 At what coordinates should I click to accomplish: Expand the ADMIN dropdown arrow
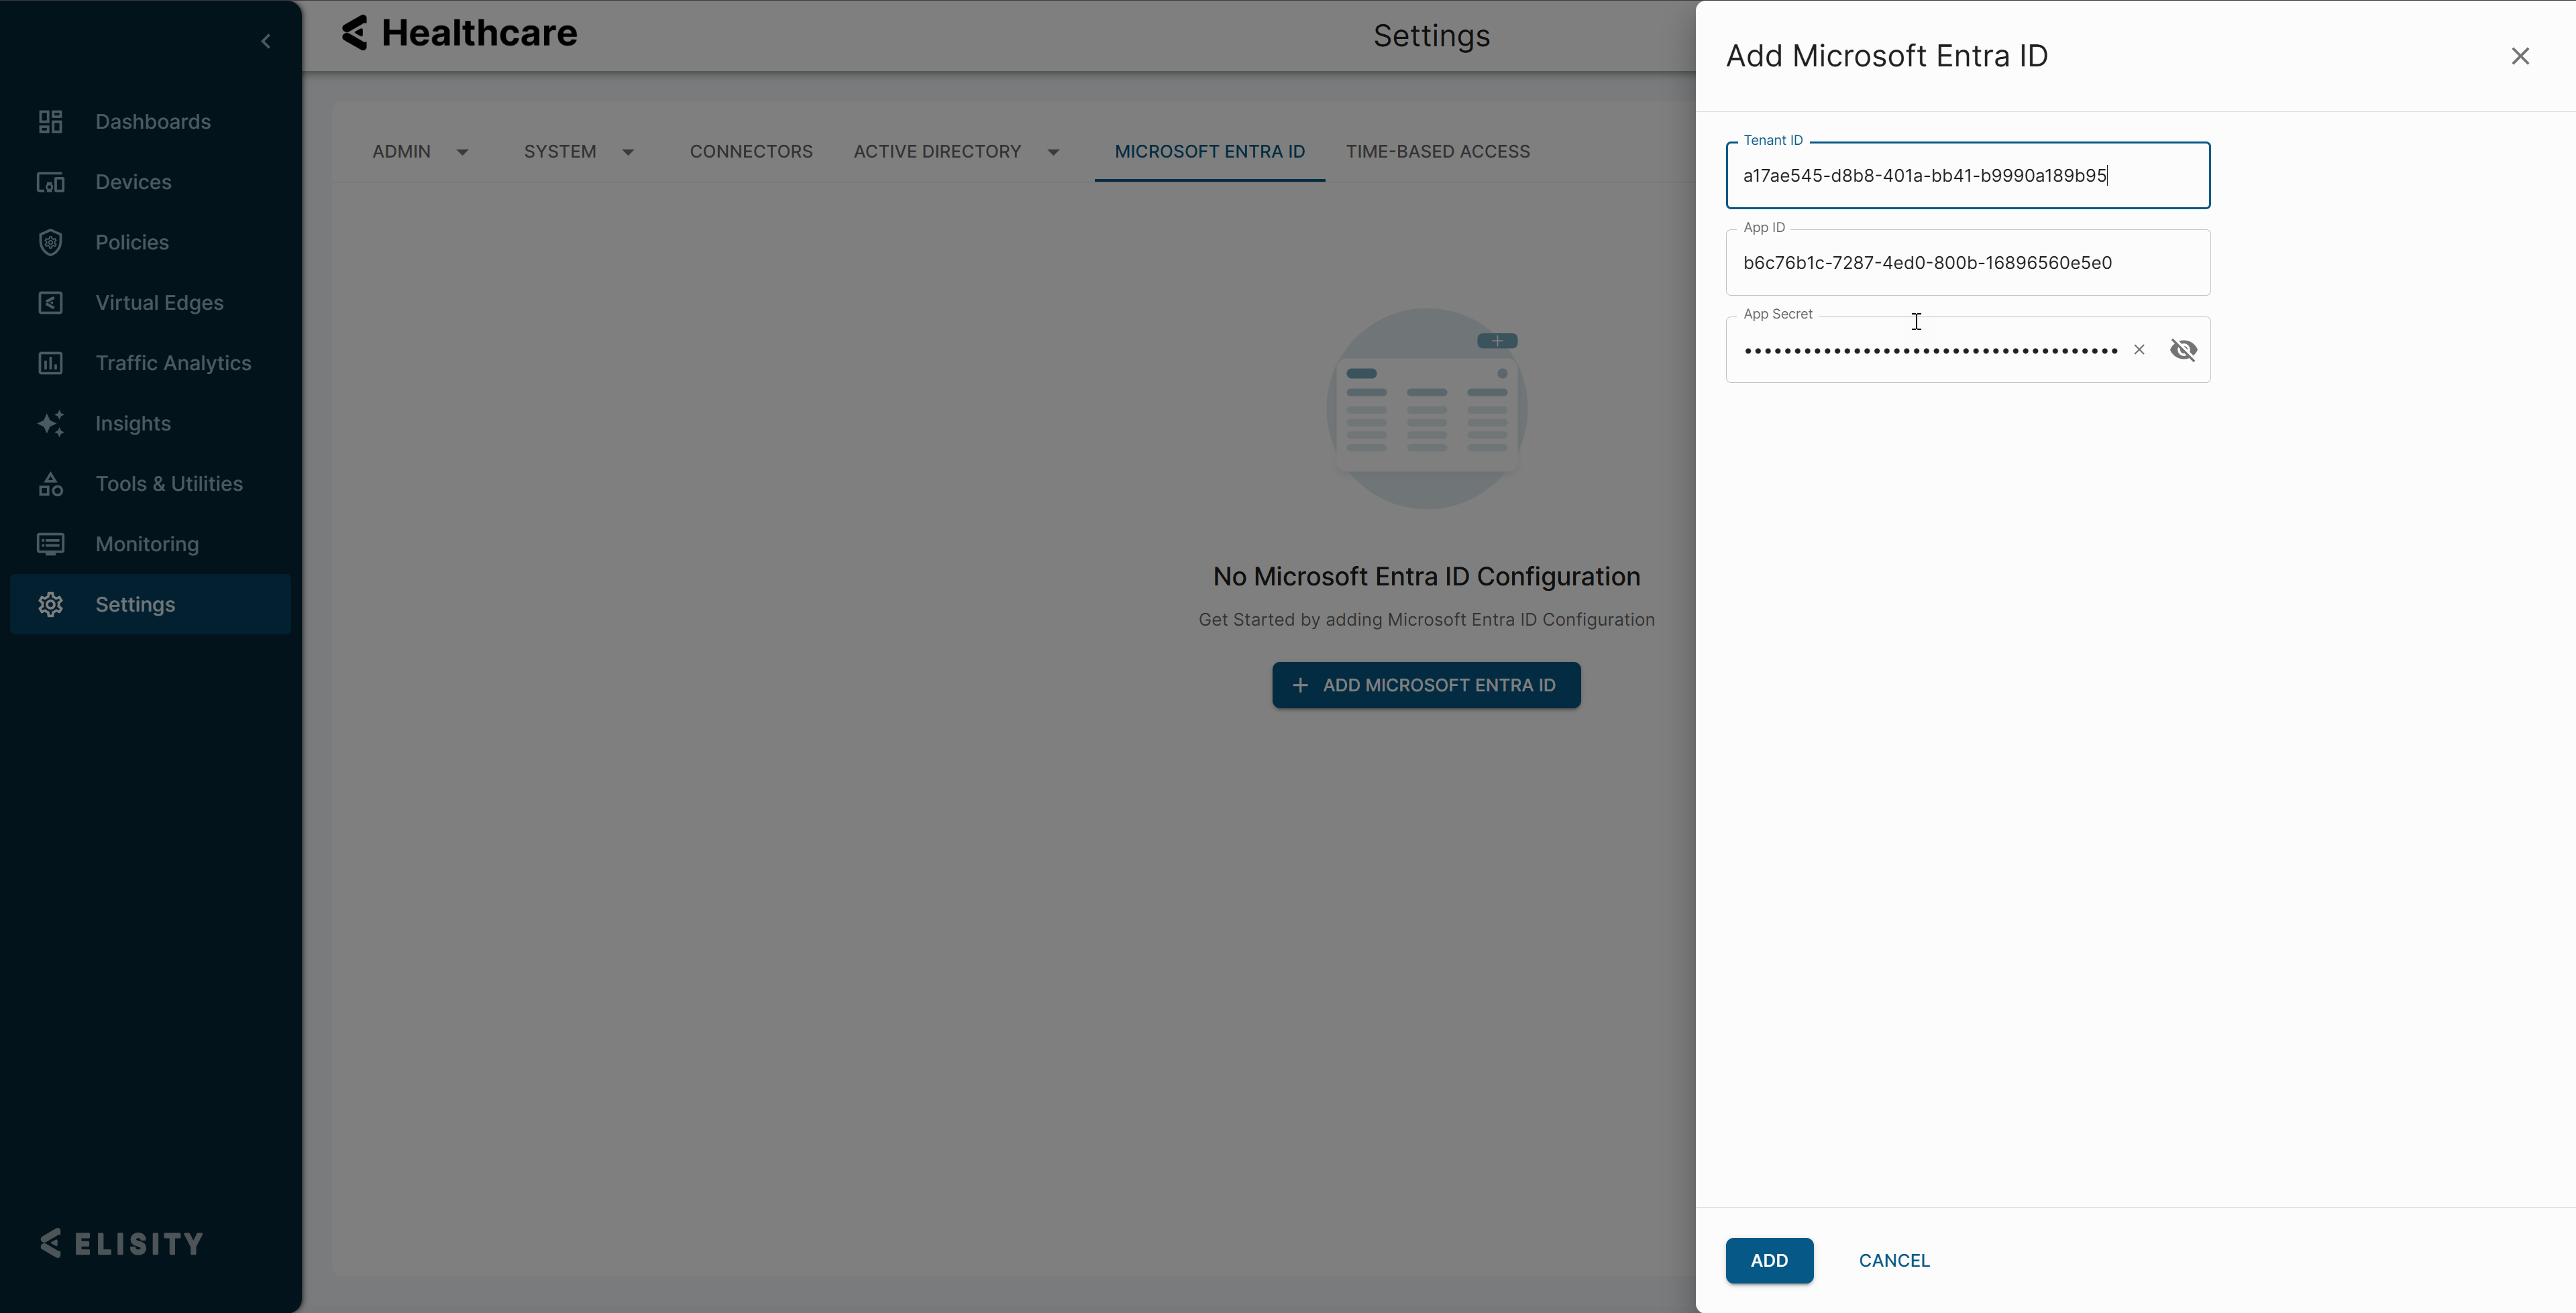point(462,152)
